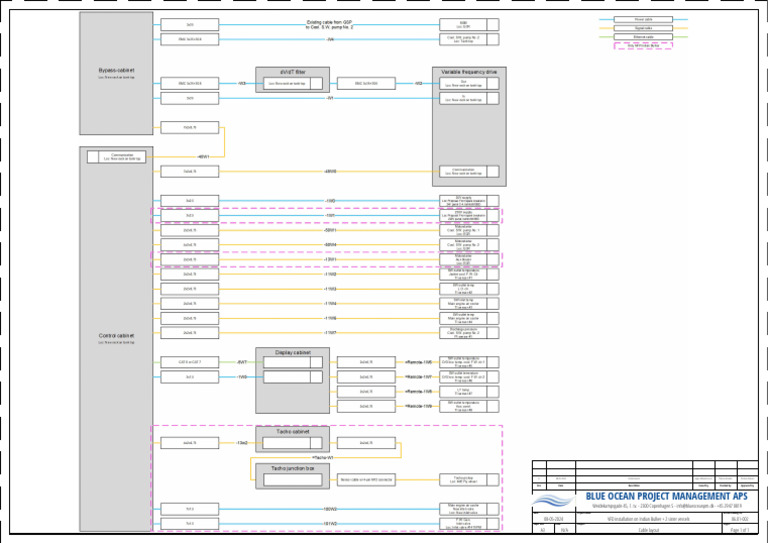Image resolution: width=768 pixels, height=543 pixels.
Task: Select the dV/dT filter block title
Action: coord(293,72)
